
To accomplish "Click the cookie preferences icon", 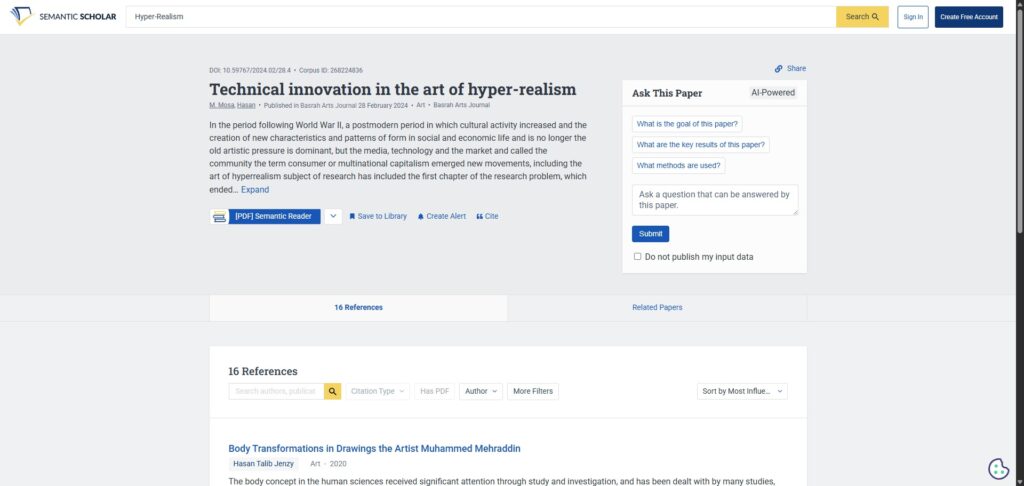I will (x=998, y=468).
